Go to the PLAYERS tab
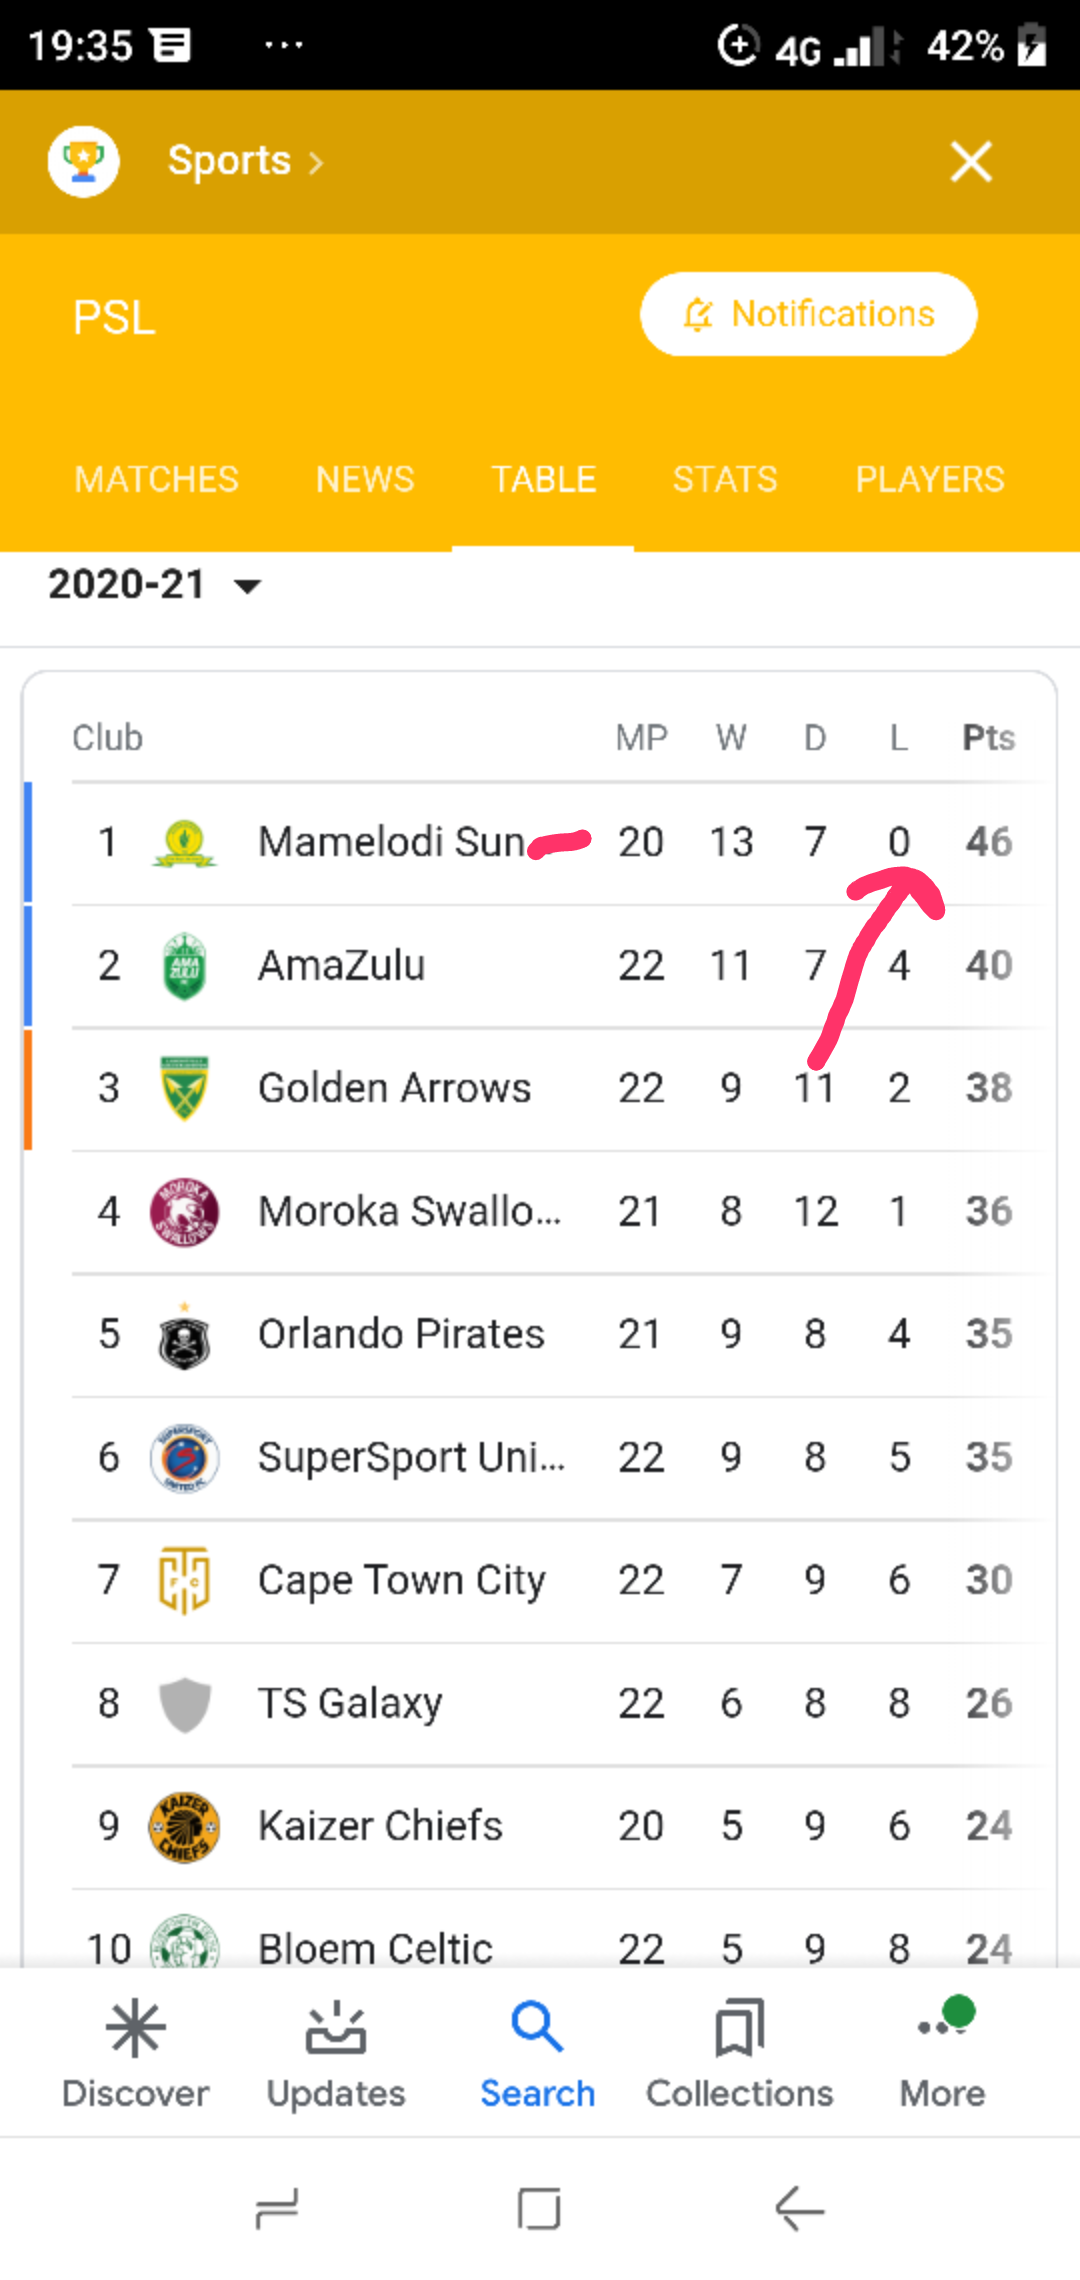This screenshot has width=1080, height=2280. click(x=929, y=479)
